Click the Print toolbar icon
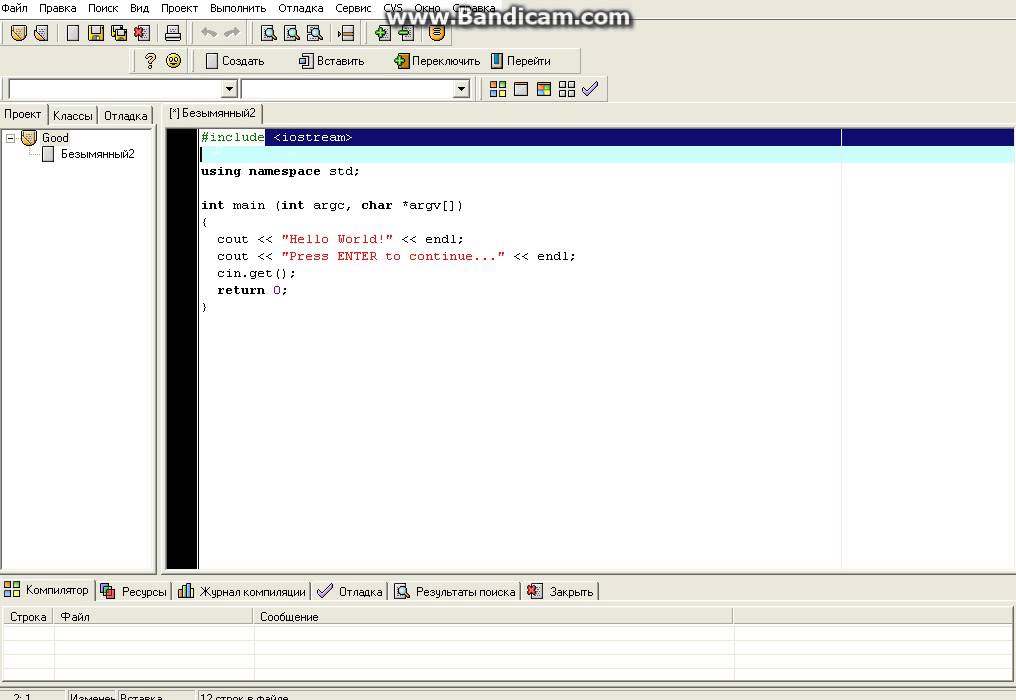 (x=173, y=32)
